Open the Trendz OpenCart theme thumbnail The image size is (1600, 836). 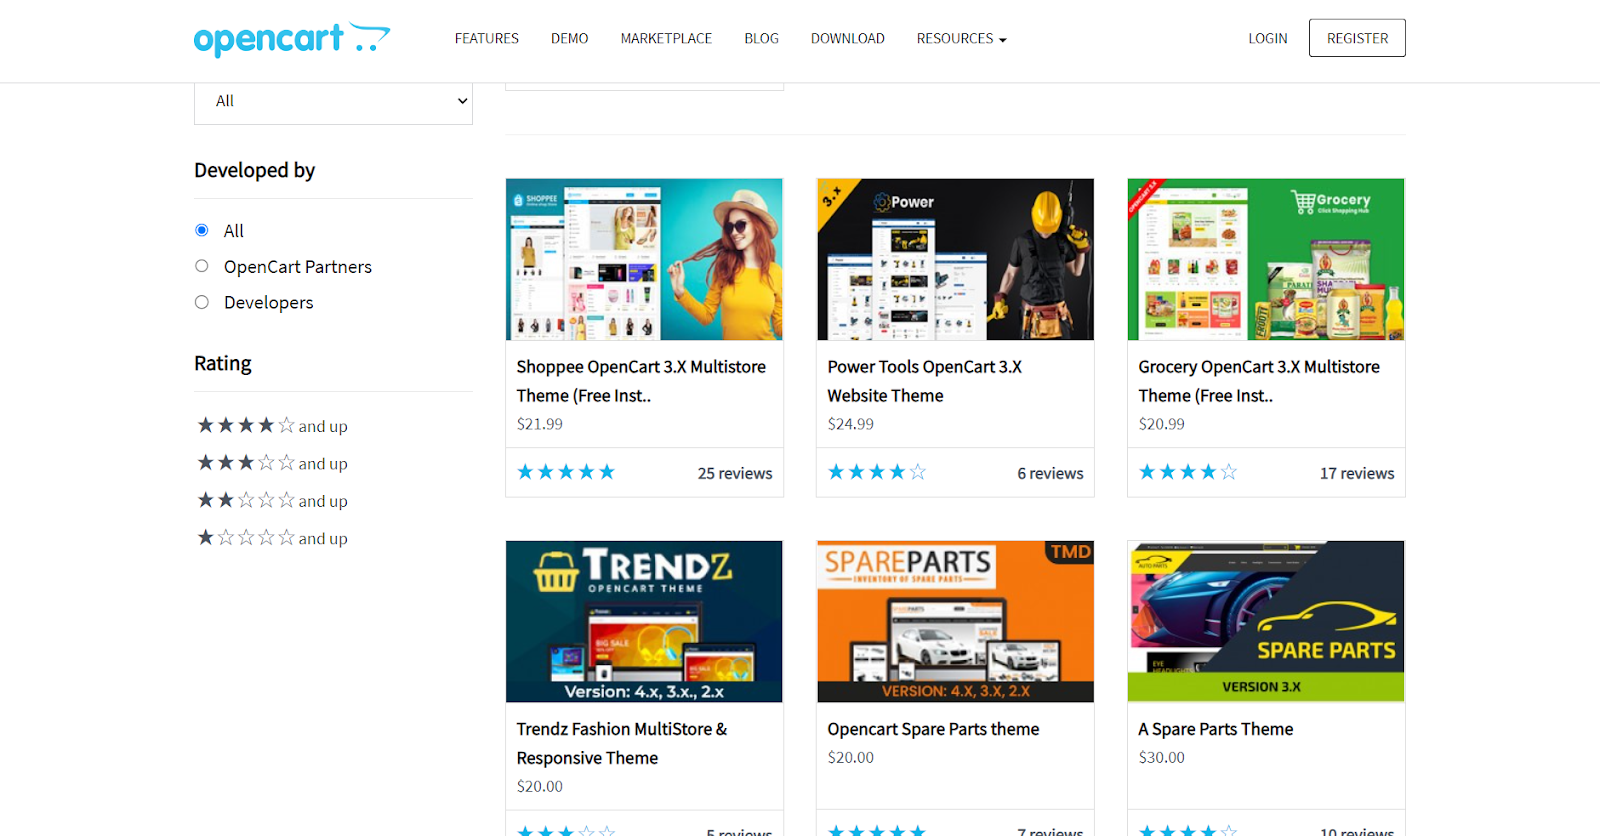click(644, 622)
